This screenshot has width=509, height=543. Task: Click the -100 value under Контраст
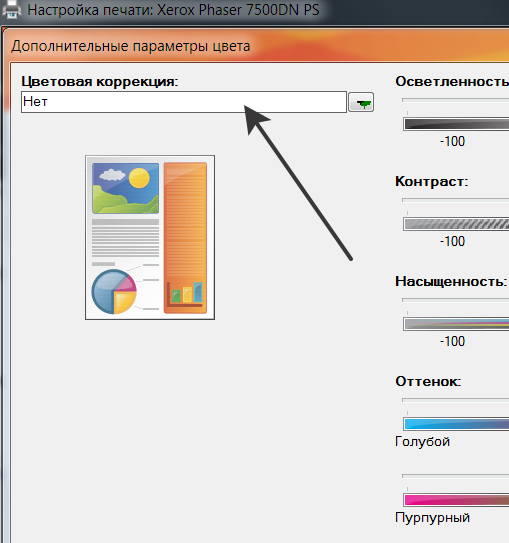pos(453,241)
